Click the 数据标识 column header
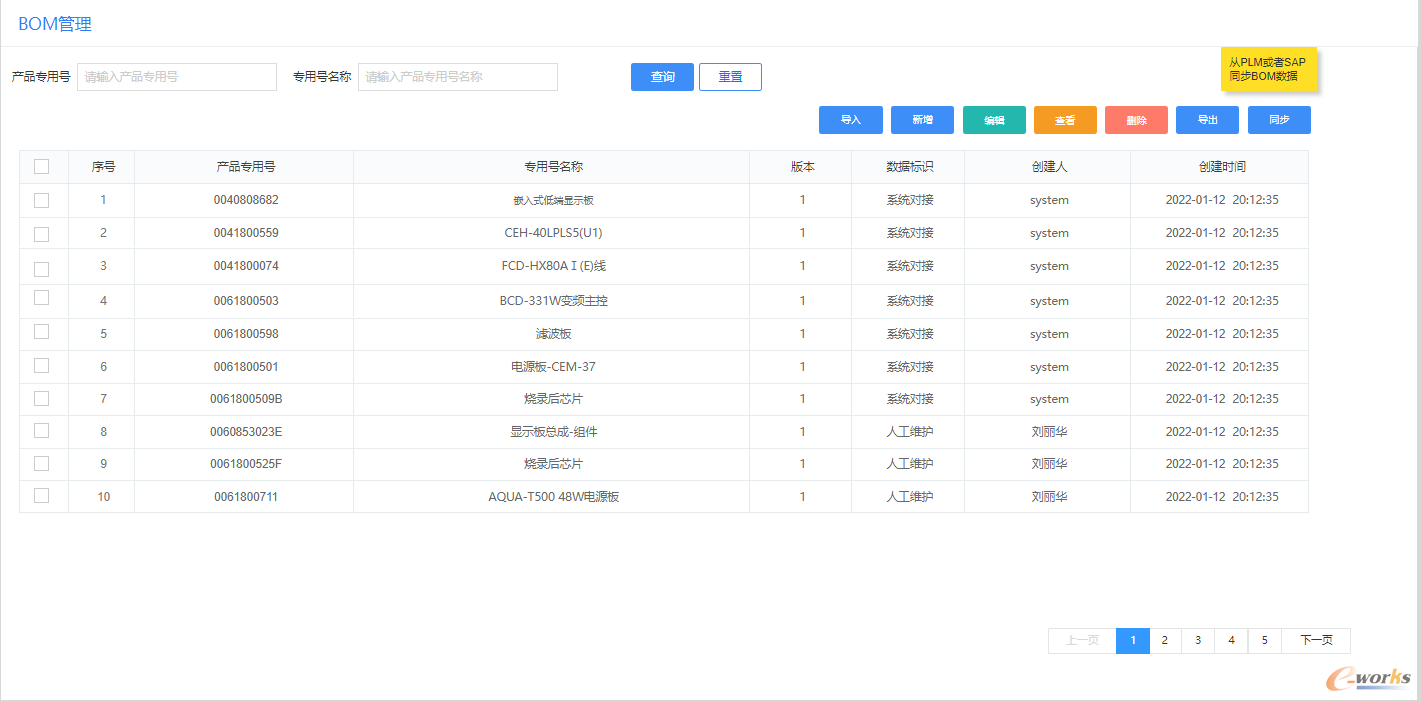This screenshot has height=701, width=1421. (x=910, y=167)
